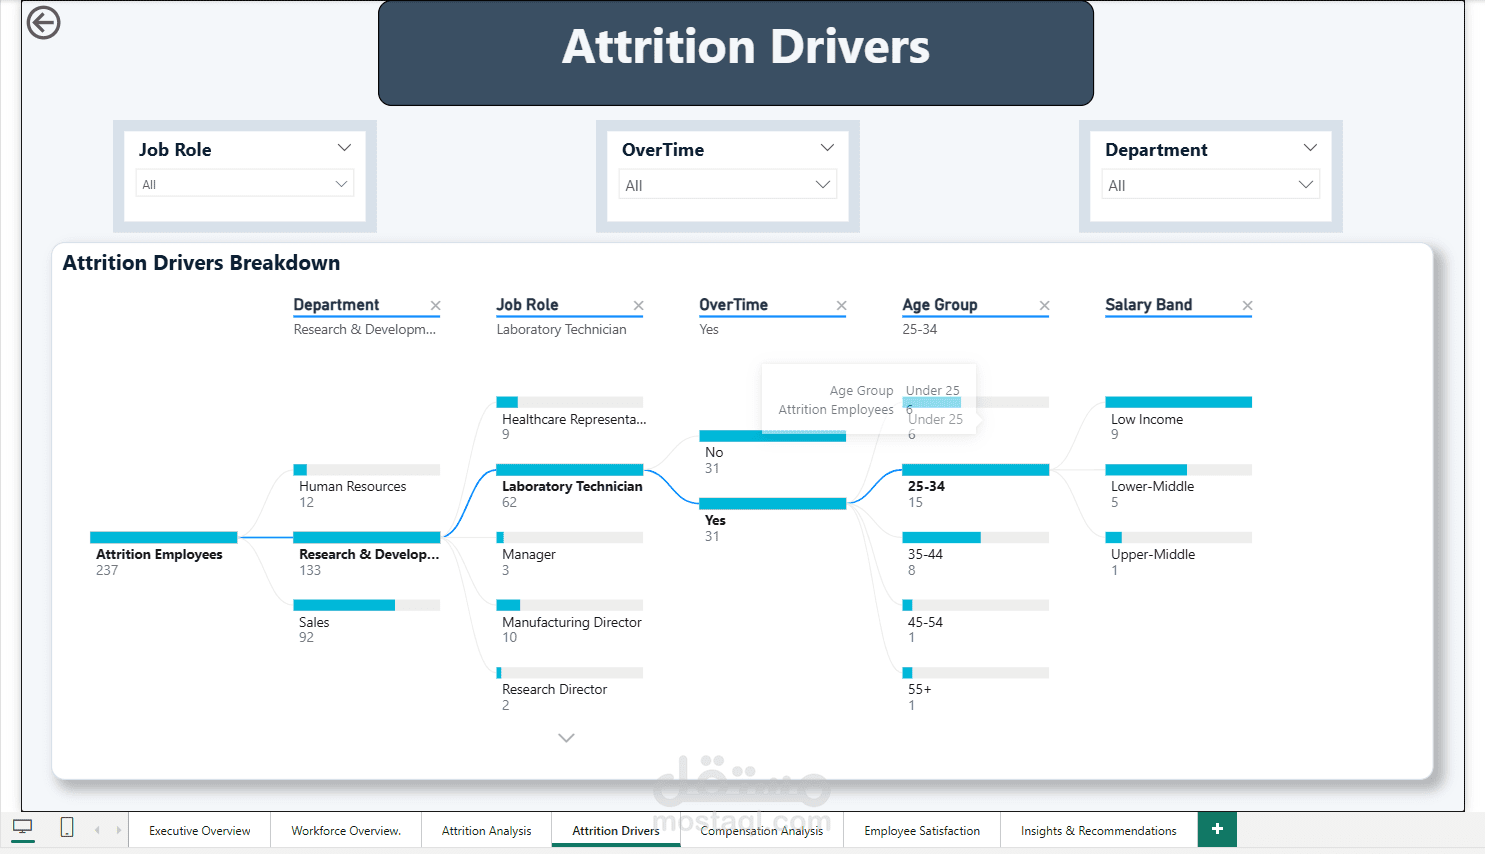Click the previous page tabs arrow
Screen dimensions: 1485x854
tap(97, 830)
